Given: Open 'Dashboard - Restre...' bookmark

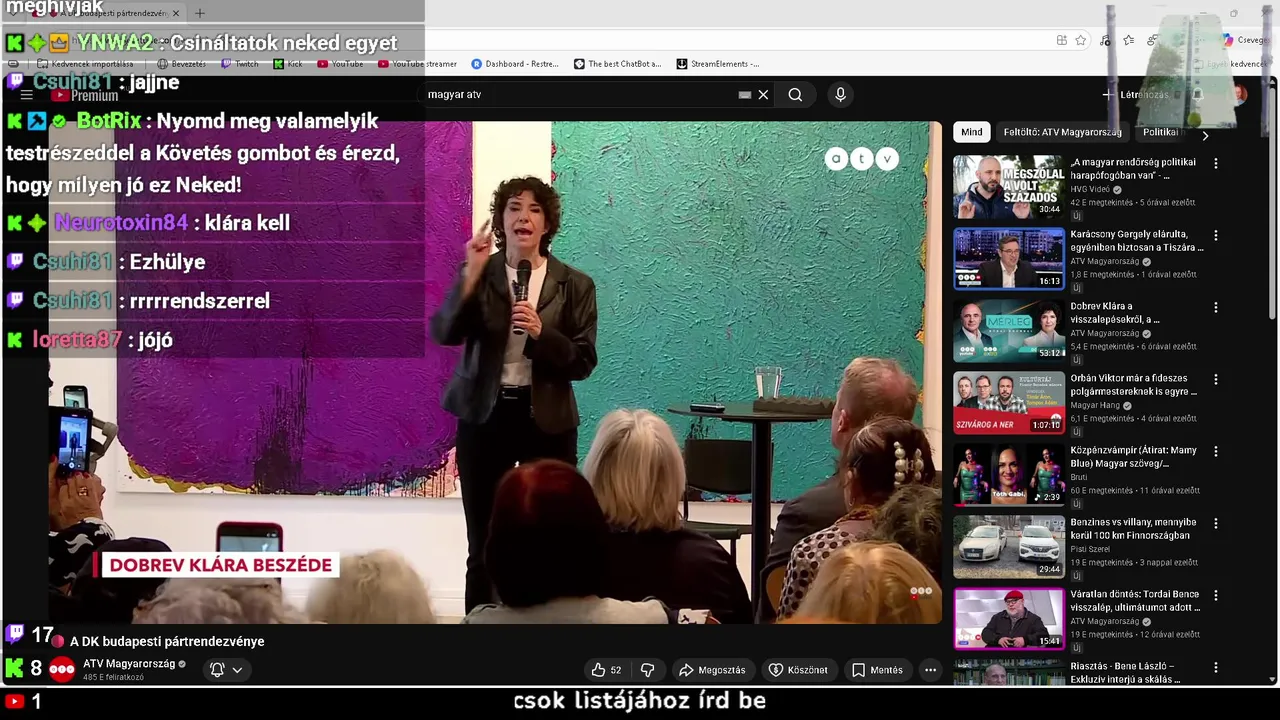Looking at the screenshot, I should pos(515,64).
